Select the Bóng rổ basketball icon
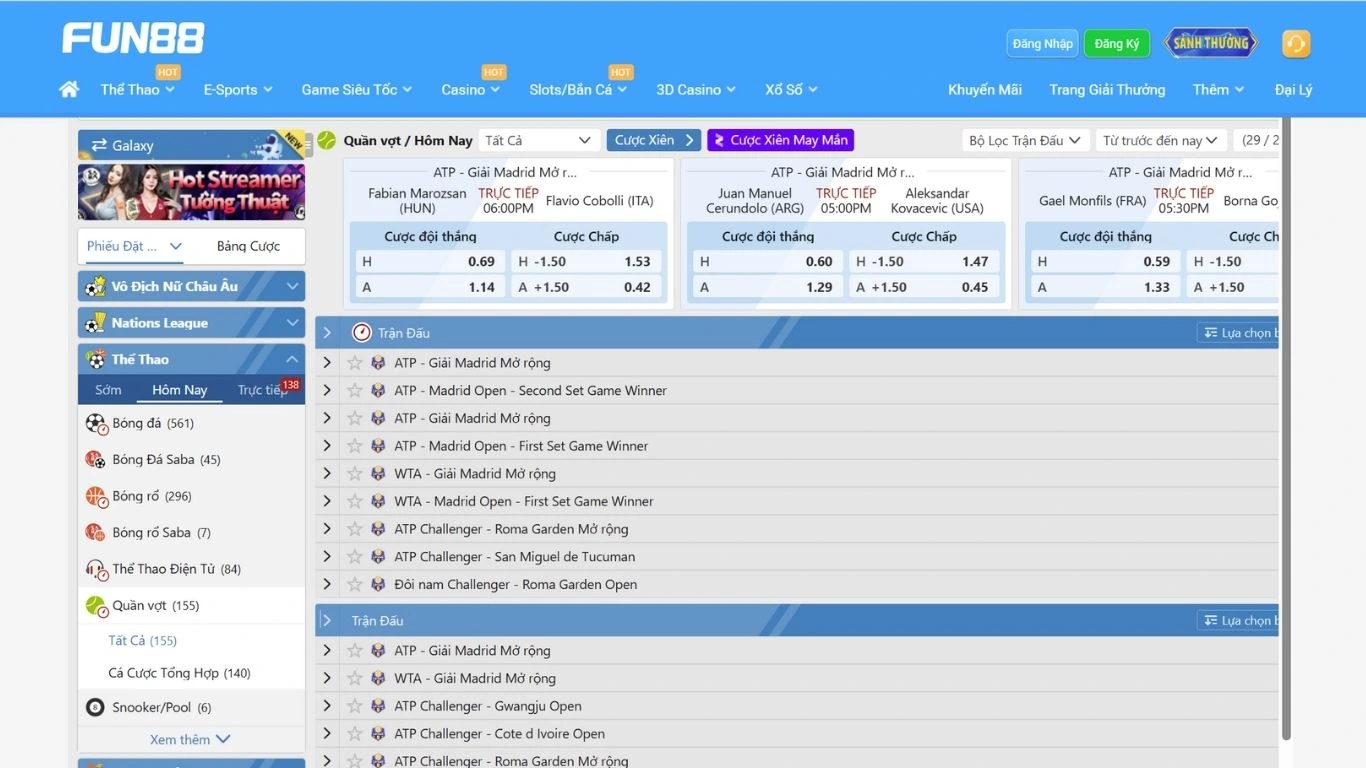The width and height of the screenshot is (1366, 768). (96, 497)
